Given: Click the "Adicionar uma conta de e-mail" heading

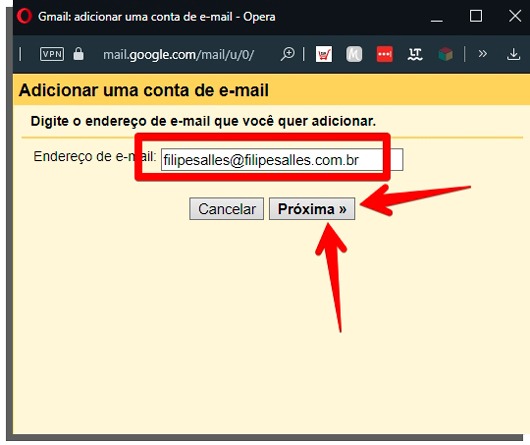Looking at the screenshot, I should pyautogui.click(x=144, y=91).
